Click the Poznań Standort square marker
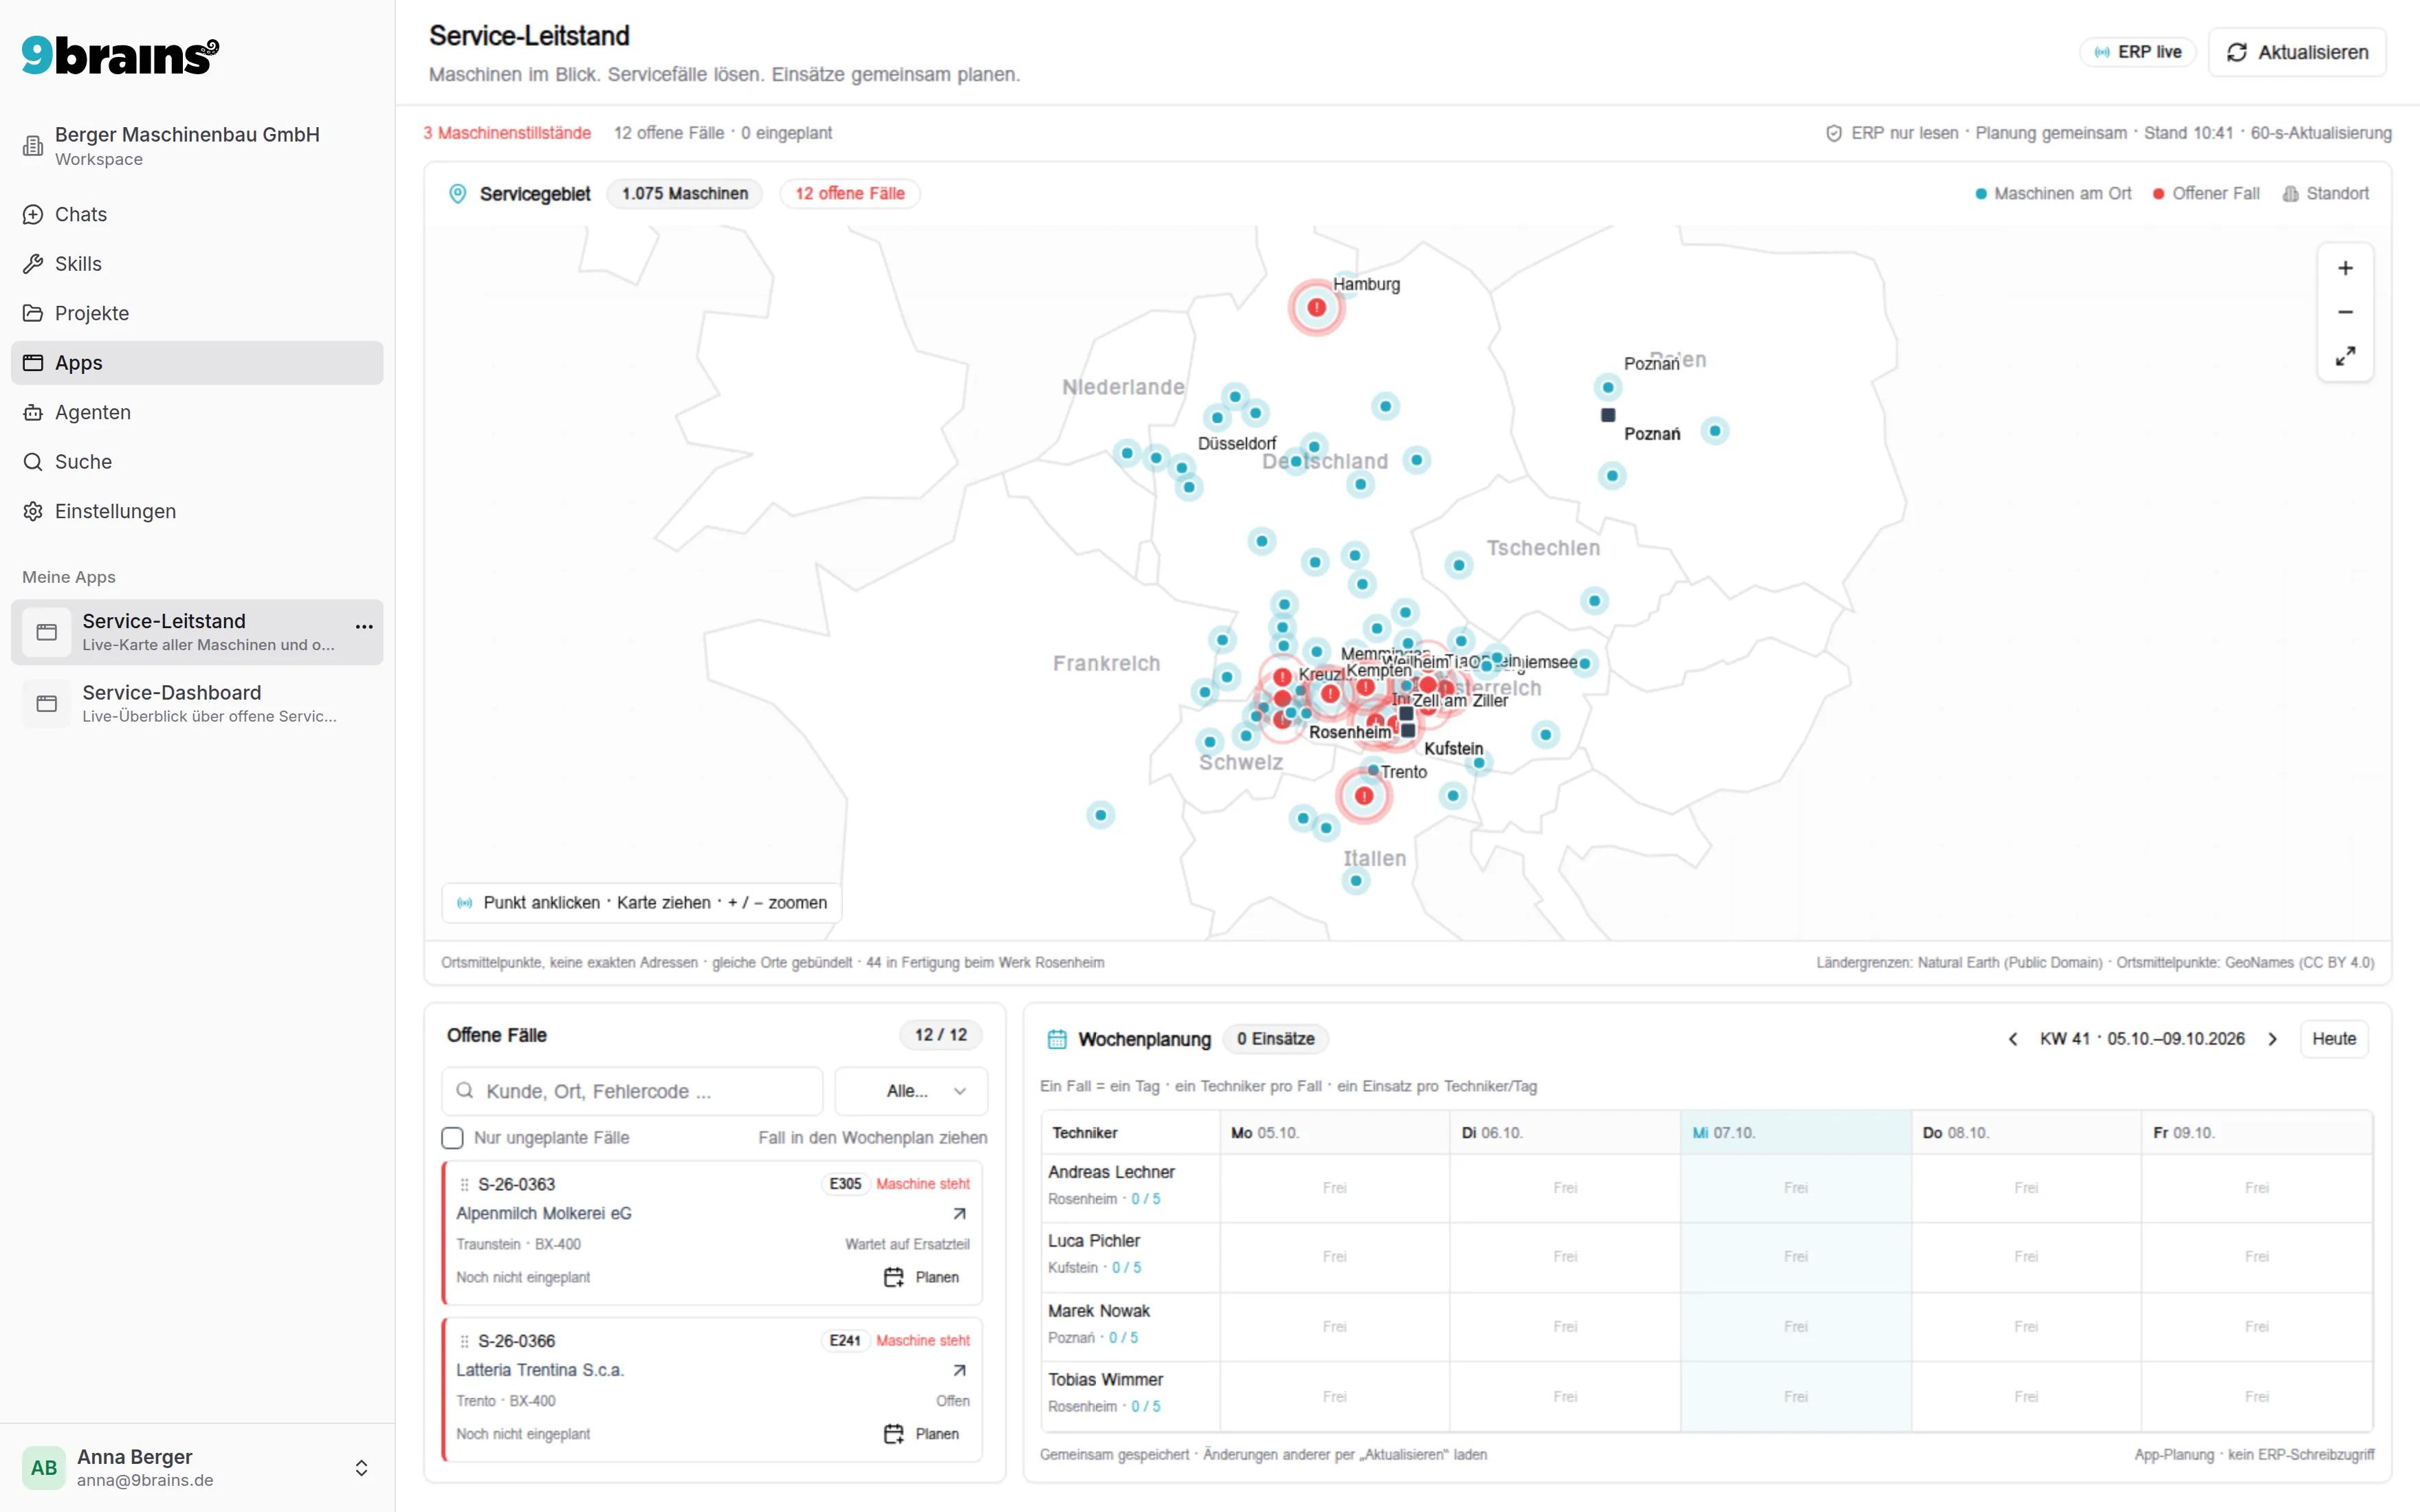This screenshot has width=2420, height=1512. coord(1608,415)
